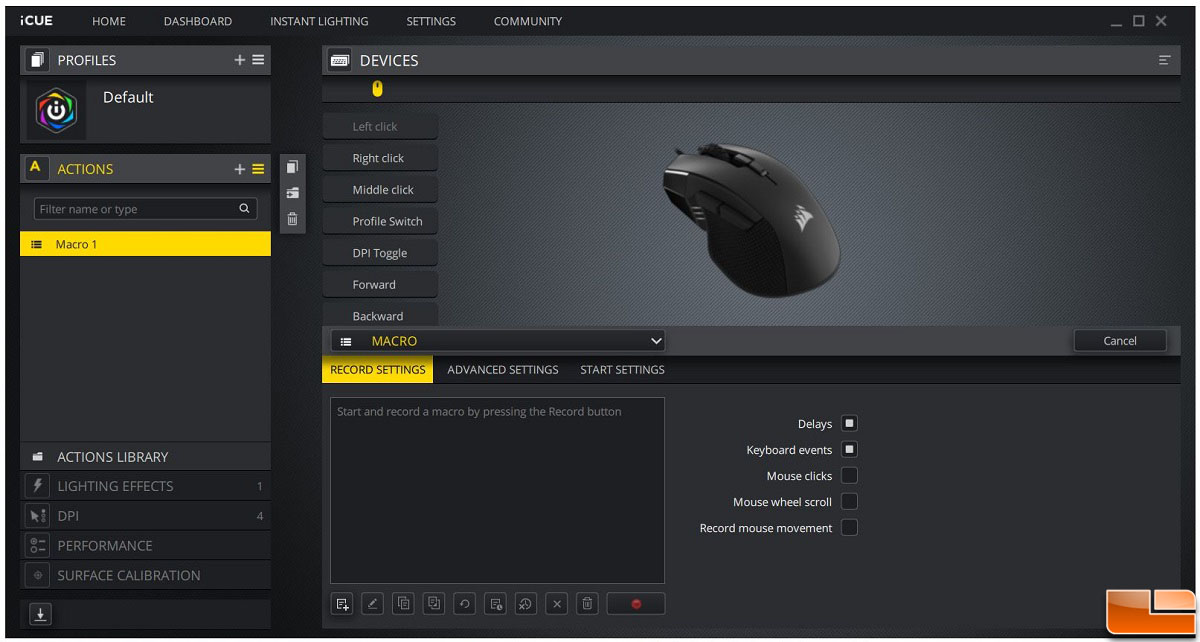Open the Home menu
The height and width of the screenshot is (642, 1200).
tap(109, 21)
